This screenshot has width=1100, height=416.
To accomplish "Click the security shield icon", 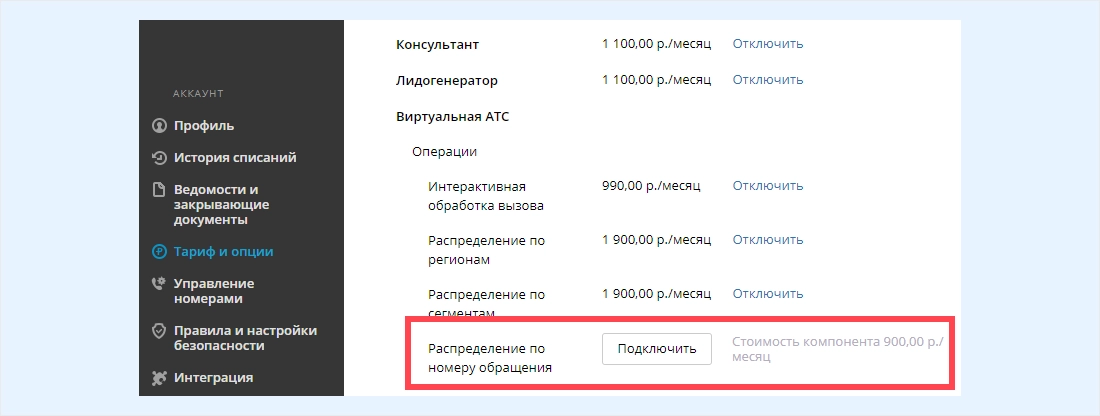I will [159, 331].
